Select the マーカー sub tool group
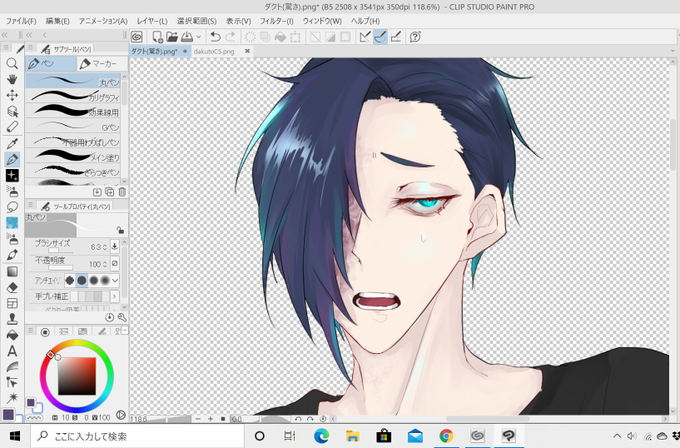The width and height of the screenshot is (680, 448). 102,64
